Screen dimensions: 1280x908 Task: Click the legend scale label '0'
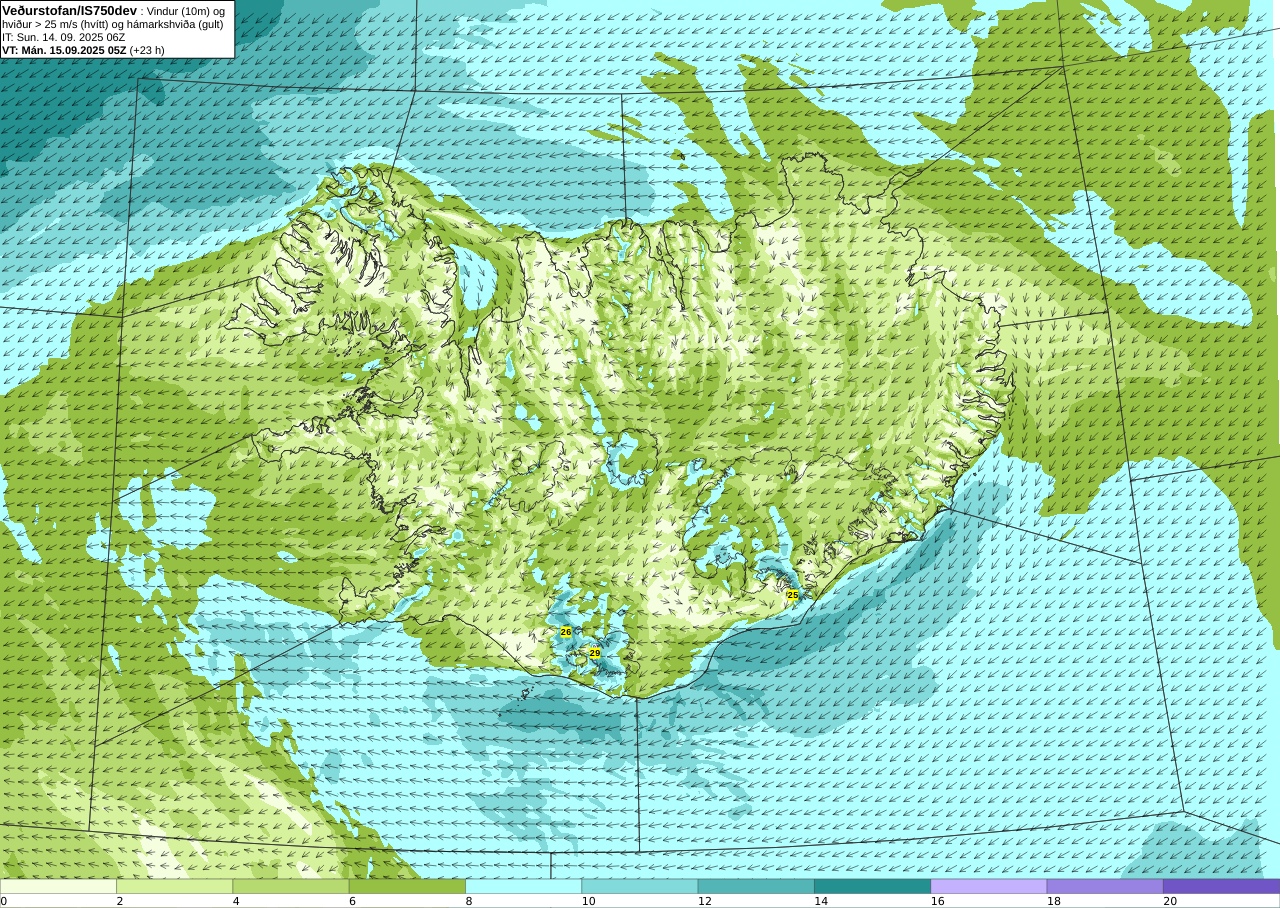click(3, 901)
